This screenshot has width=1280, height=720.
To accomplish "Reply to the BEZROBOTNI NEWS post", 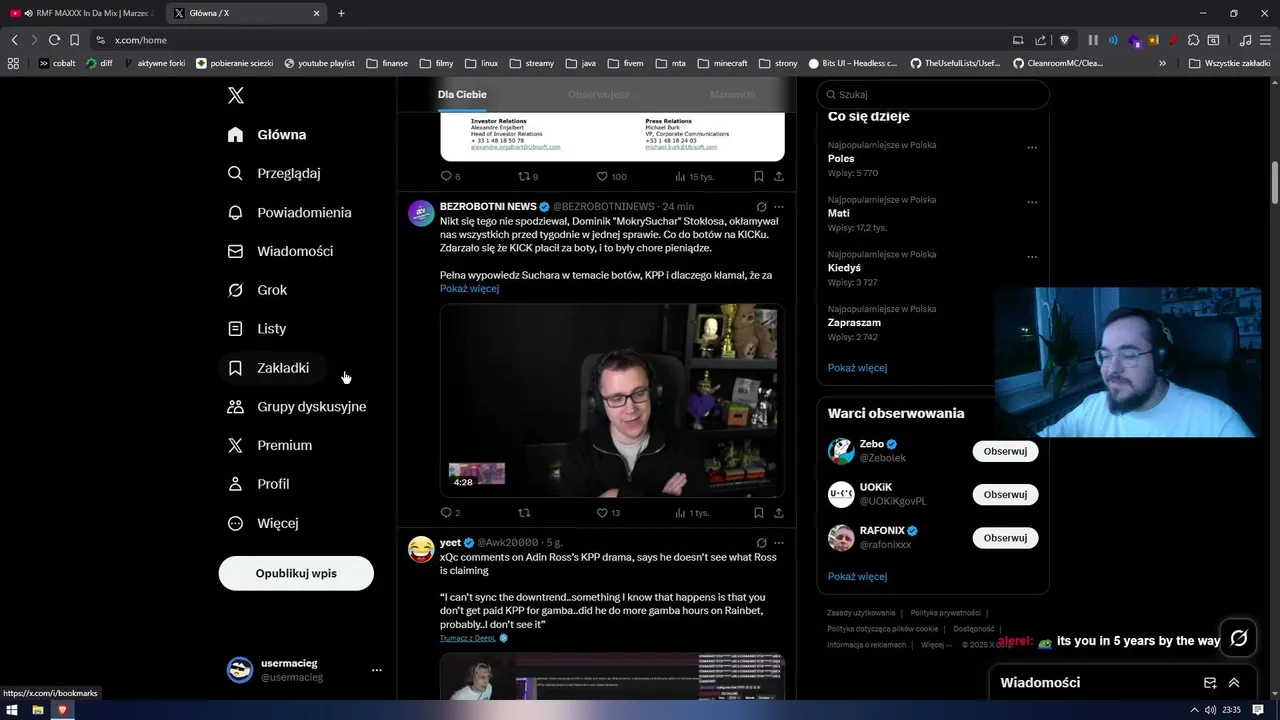I will [x=447, y=513].
